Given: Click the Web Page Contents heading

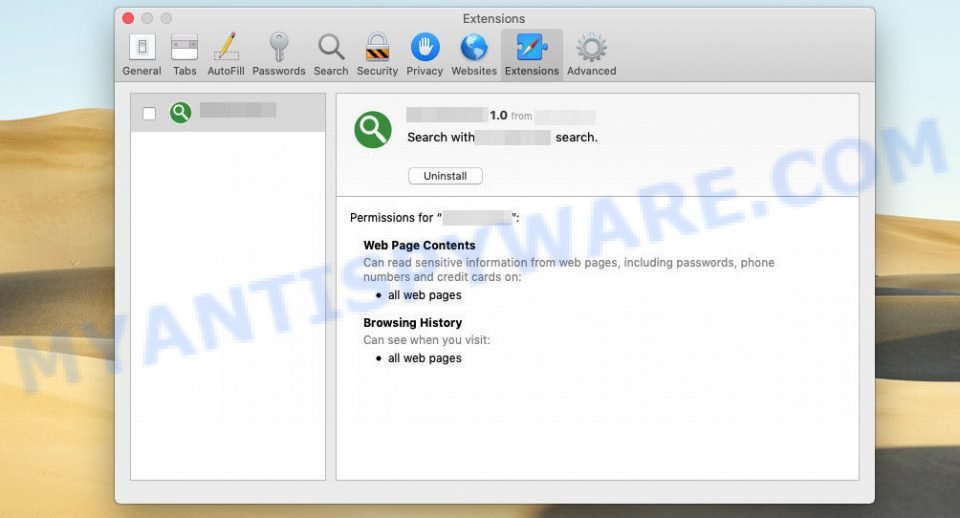Looking at the screenshot, I should point(419,245).
